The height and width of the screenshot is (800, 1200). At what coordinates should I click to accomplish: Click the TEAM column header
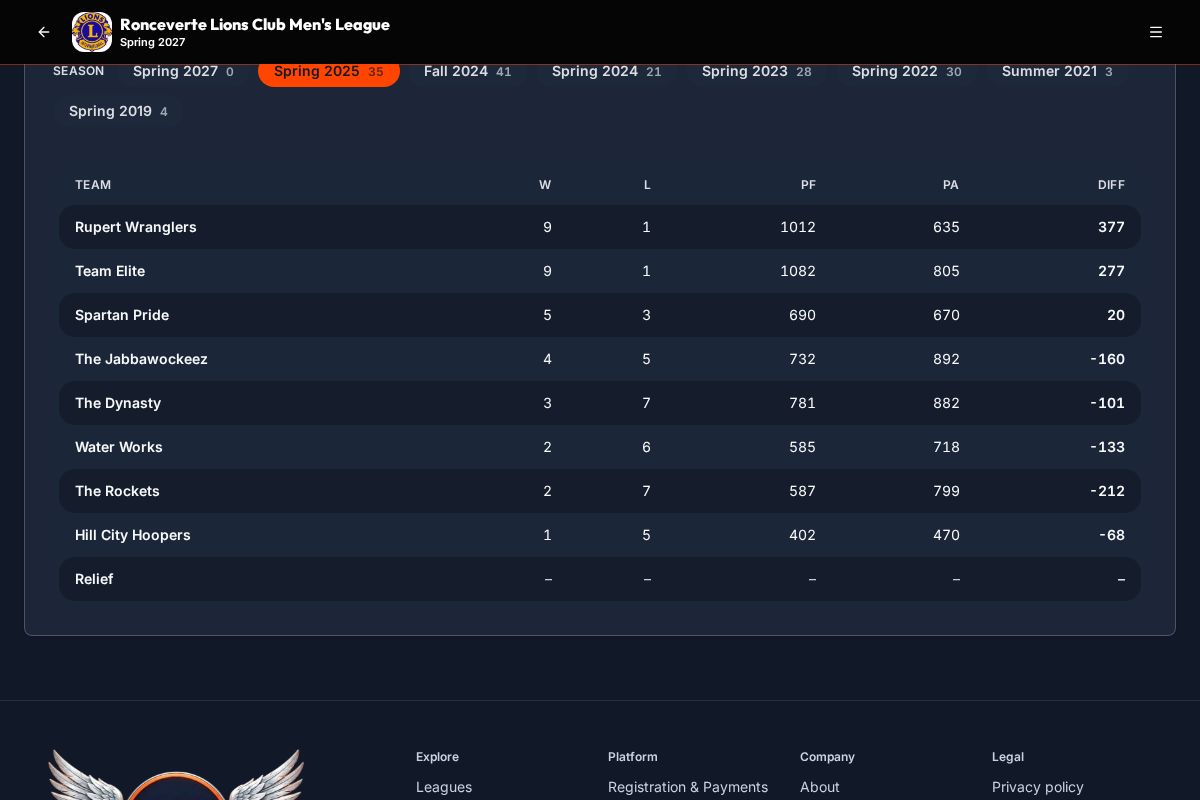[x=93, y=185]
